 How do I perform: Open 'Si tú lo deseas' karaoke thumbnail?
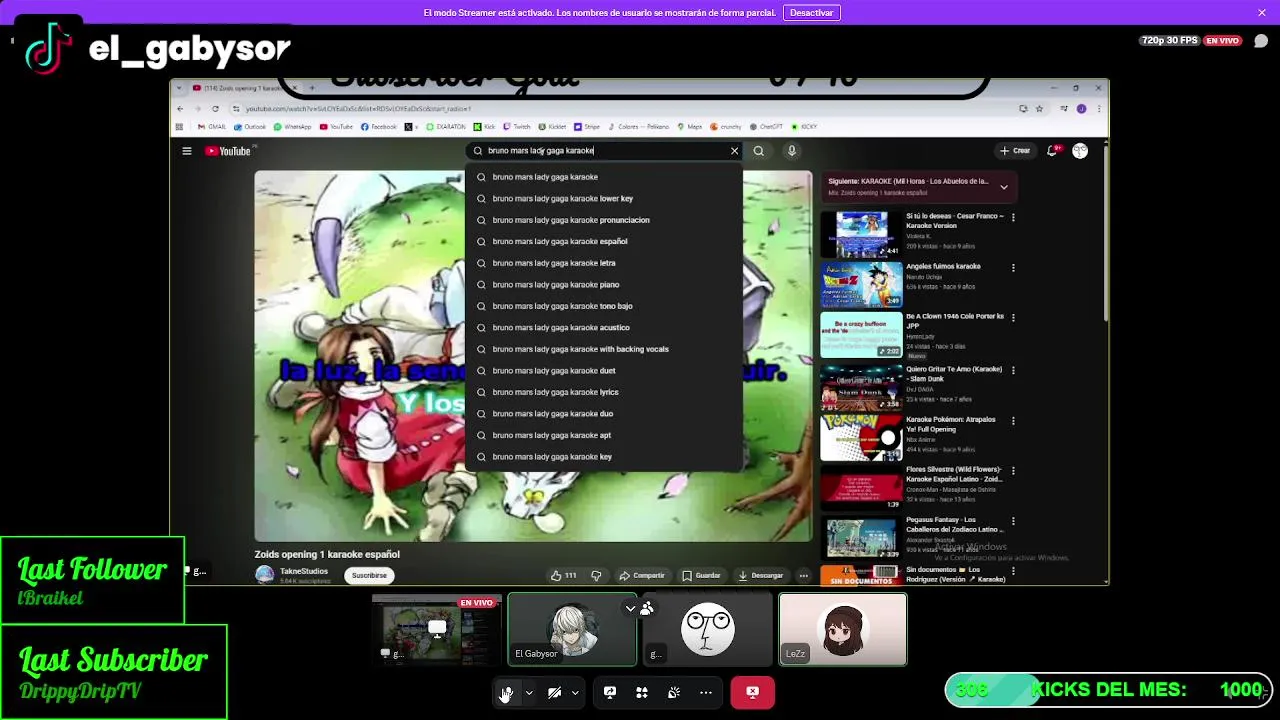click(x=861, y=234)
